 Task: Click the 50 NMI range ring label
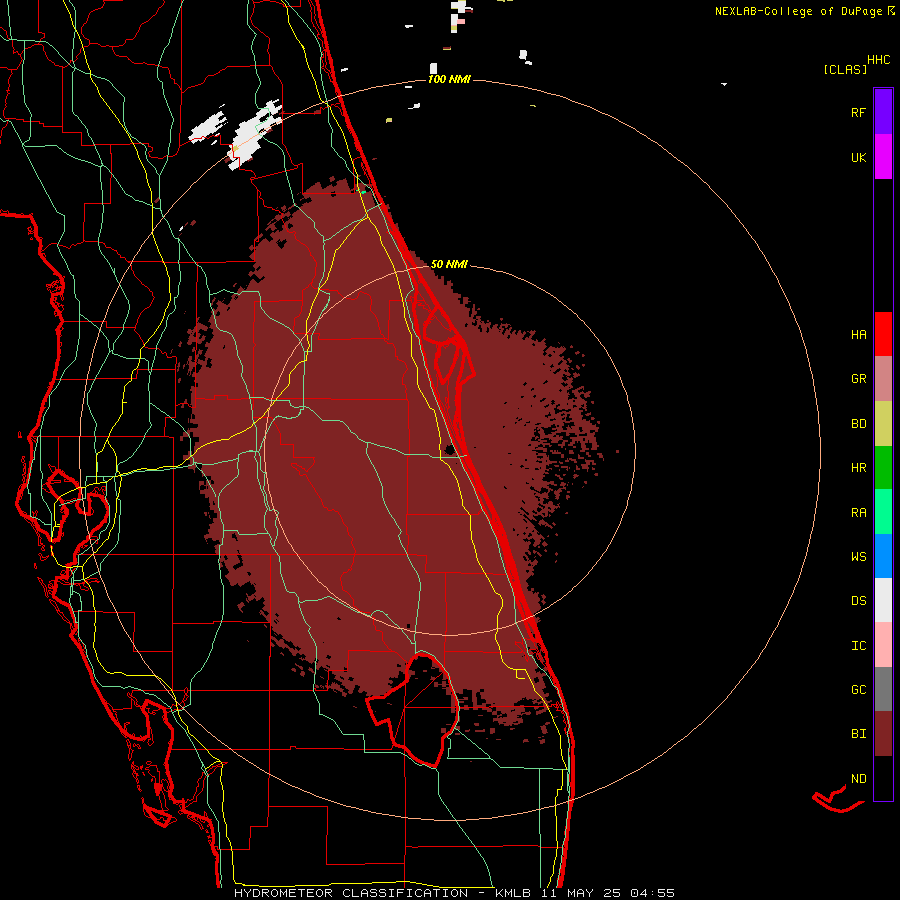449,264
